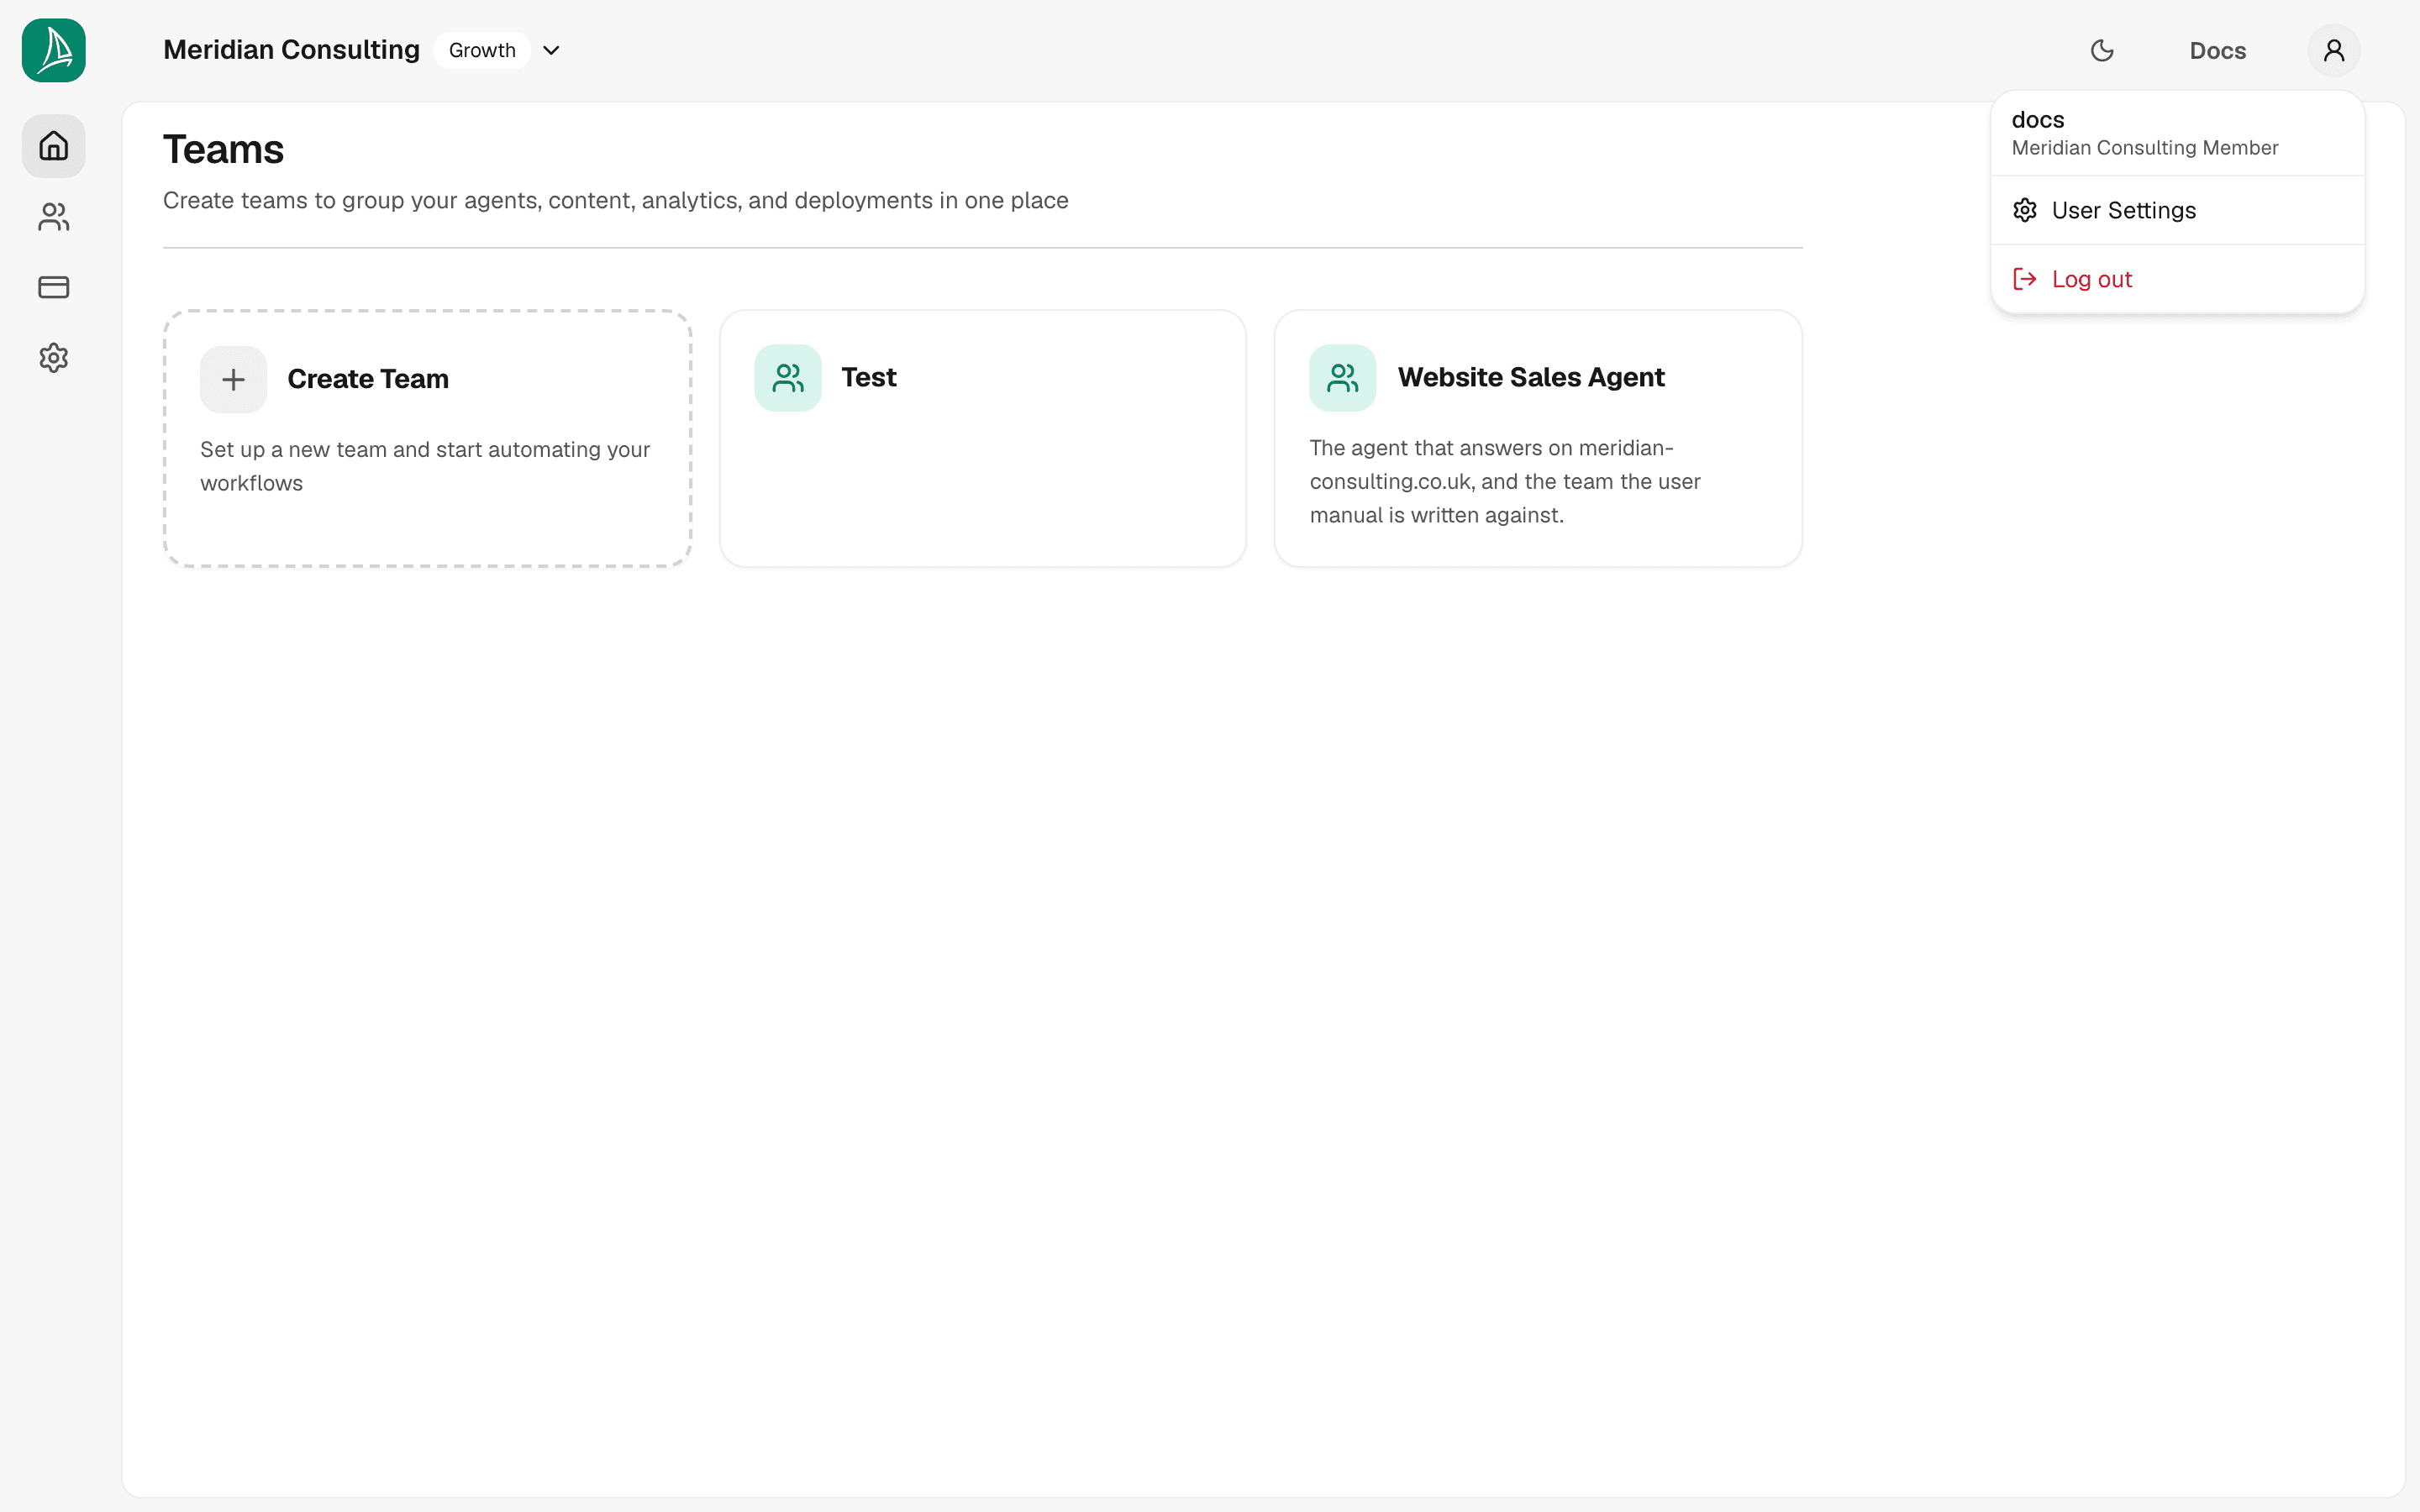Click the green sailboat app logo

tap(54, 50)
